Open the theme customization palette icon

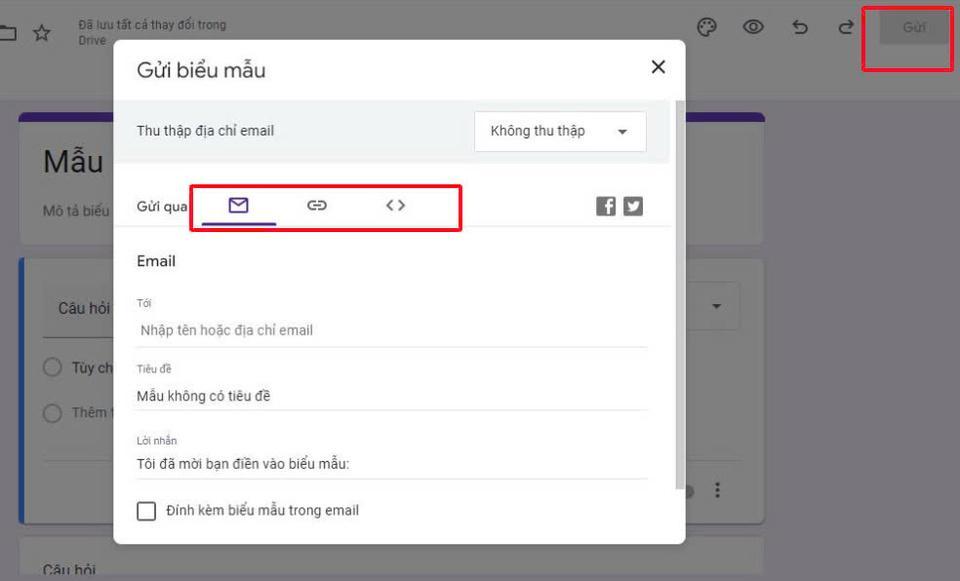pyautogui.click(x=707, y=28)
